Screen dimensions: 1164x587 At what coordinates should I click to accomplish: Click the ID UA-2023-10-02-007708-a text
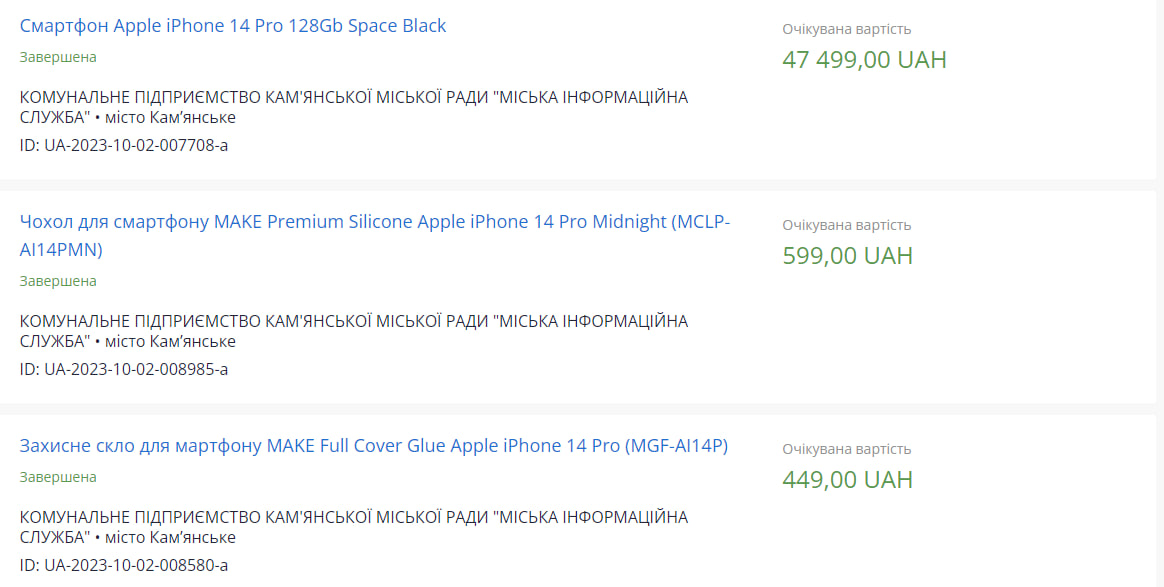(x=124, y=146)
